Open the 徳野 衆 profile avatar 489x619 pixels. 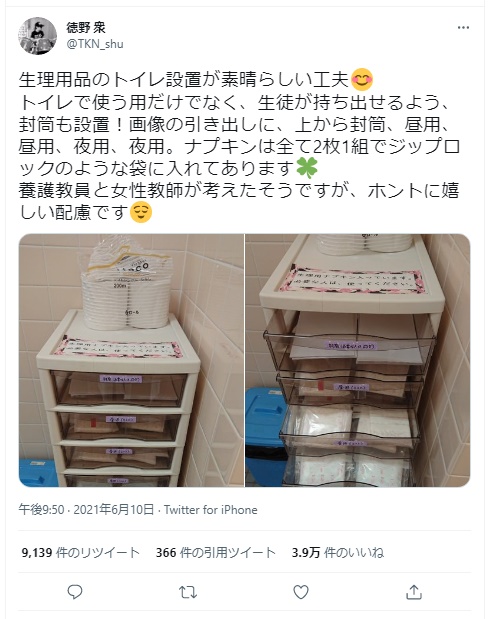[37, 36]
